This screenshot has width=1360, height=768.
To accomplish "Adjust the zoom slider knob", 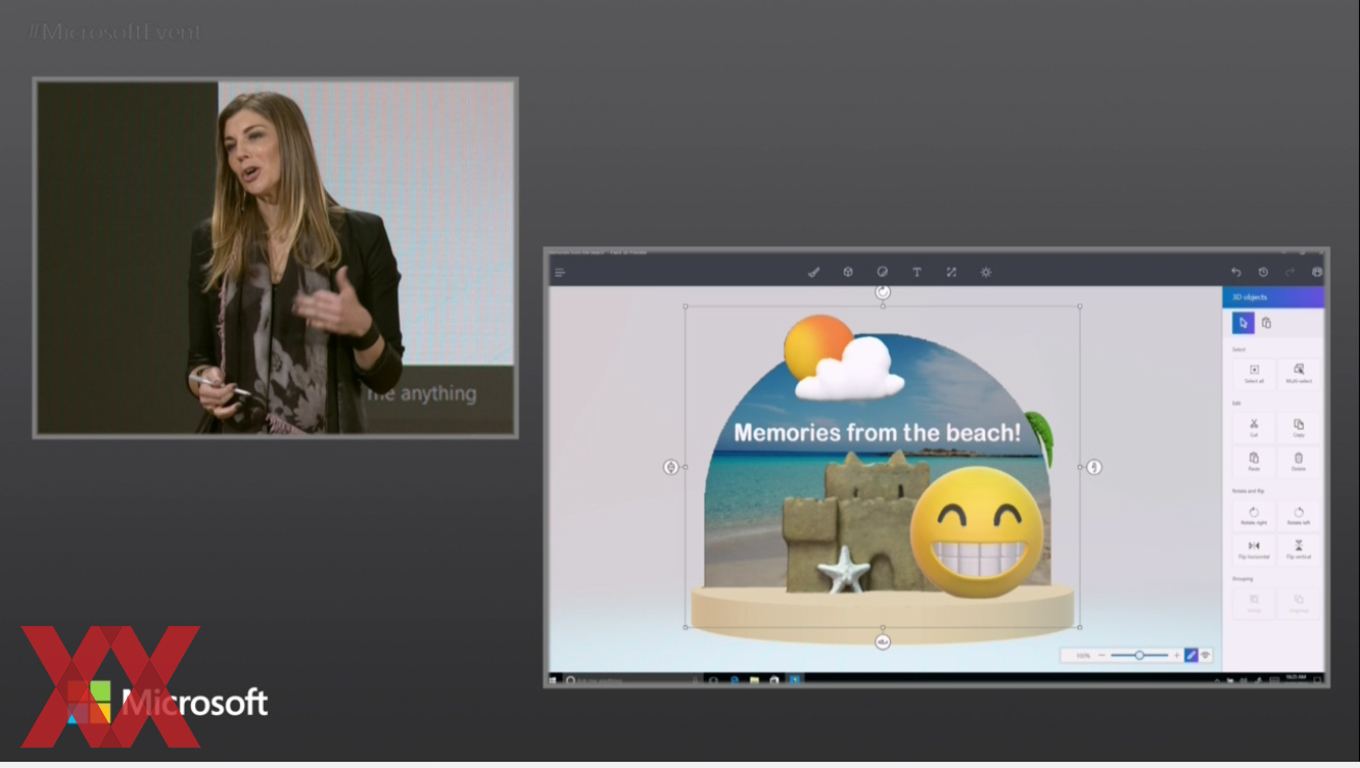I will click(x=1139, y=655).
